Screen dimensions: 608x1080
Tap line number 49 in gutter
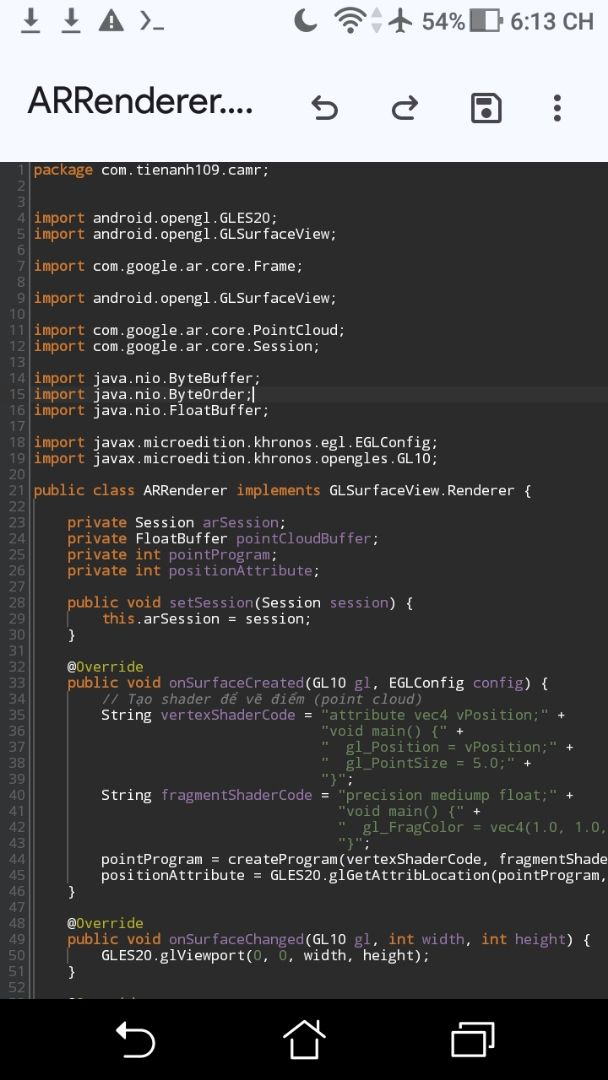pyautogui.click(x=17, y=939)
